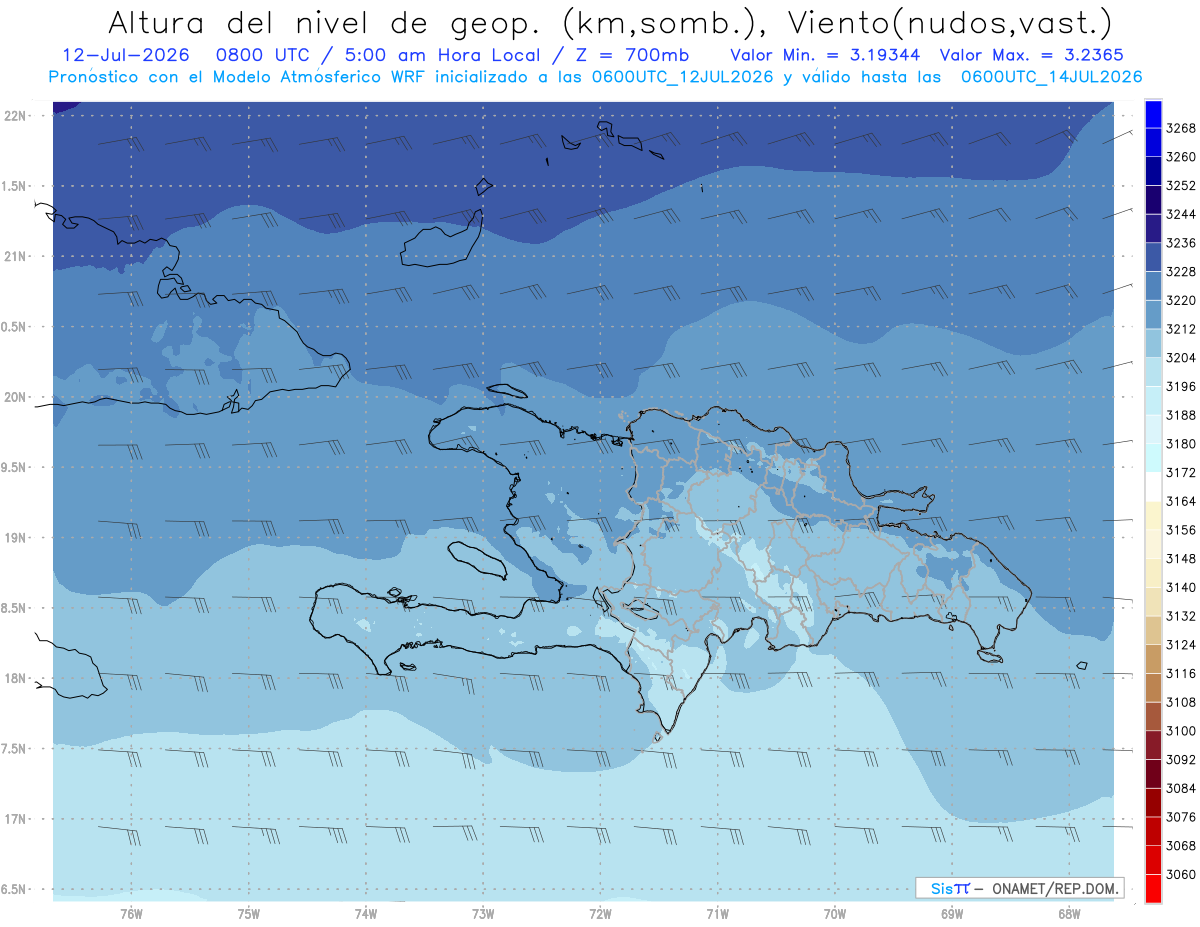The image size is (1200, 927).
Task: Select the '20N' latitude label
Action: [15, 397]
